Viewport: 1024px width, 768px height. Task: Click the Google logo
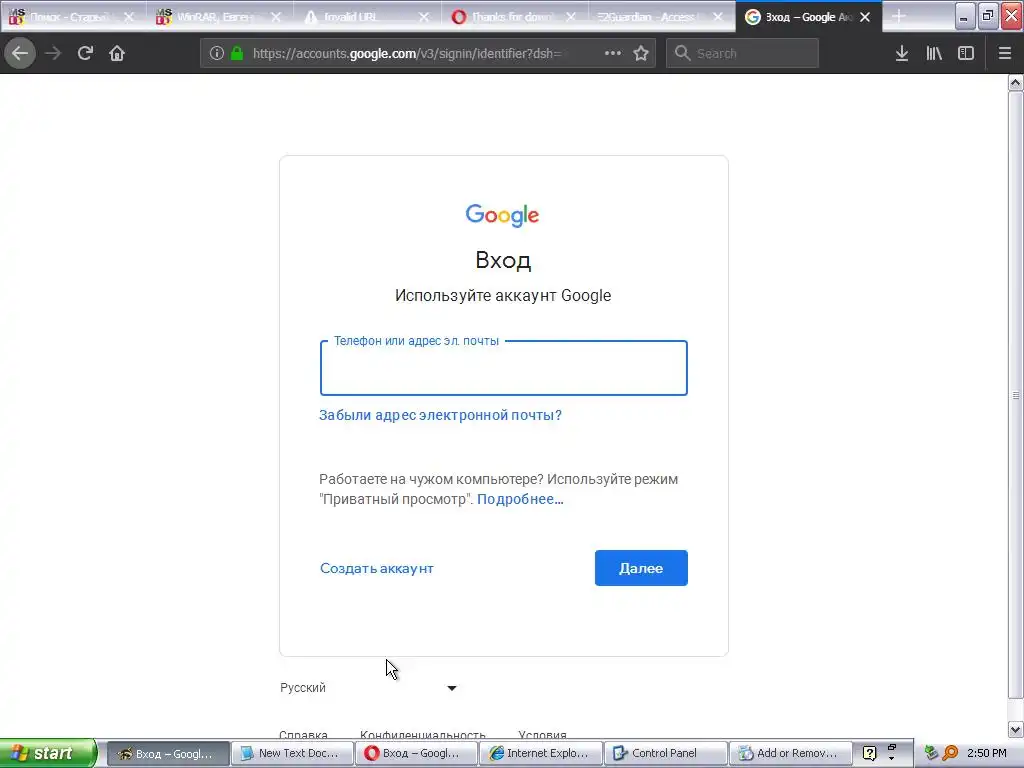coord(502,215)
